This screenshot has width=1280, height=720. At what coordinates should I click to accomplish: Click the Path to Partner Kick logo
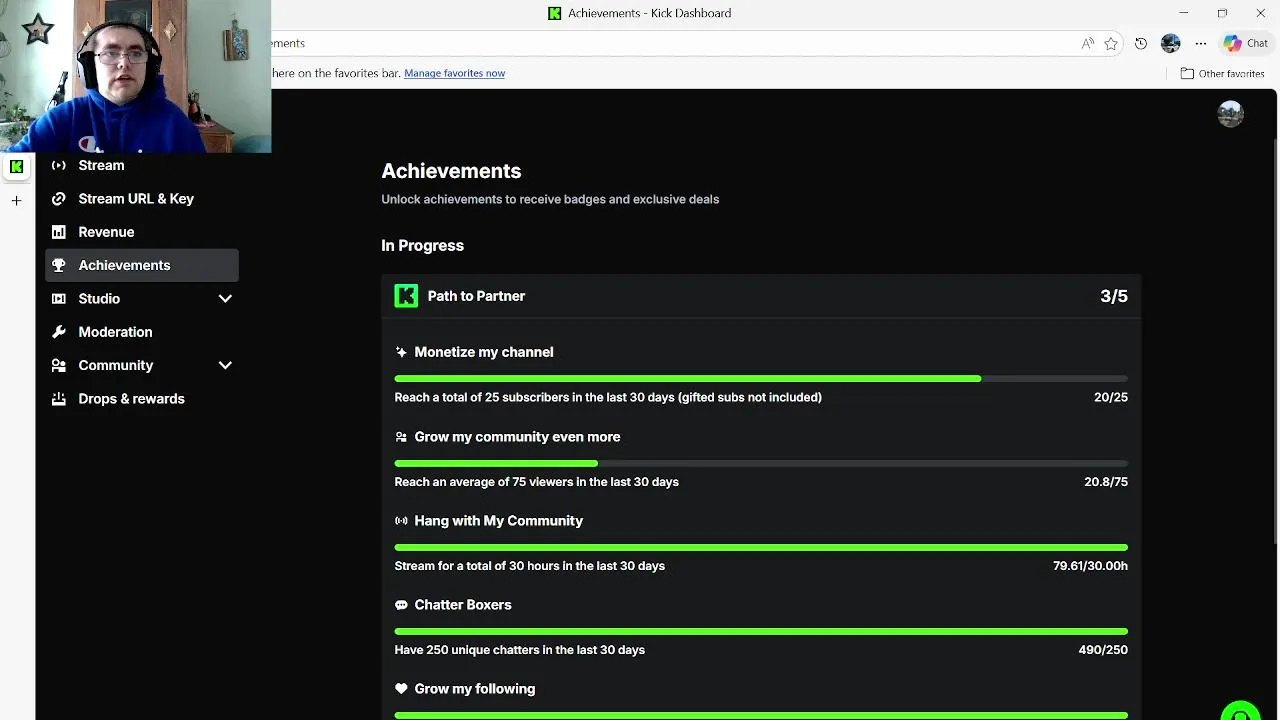[406, 296]
